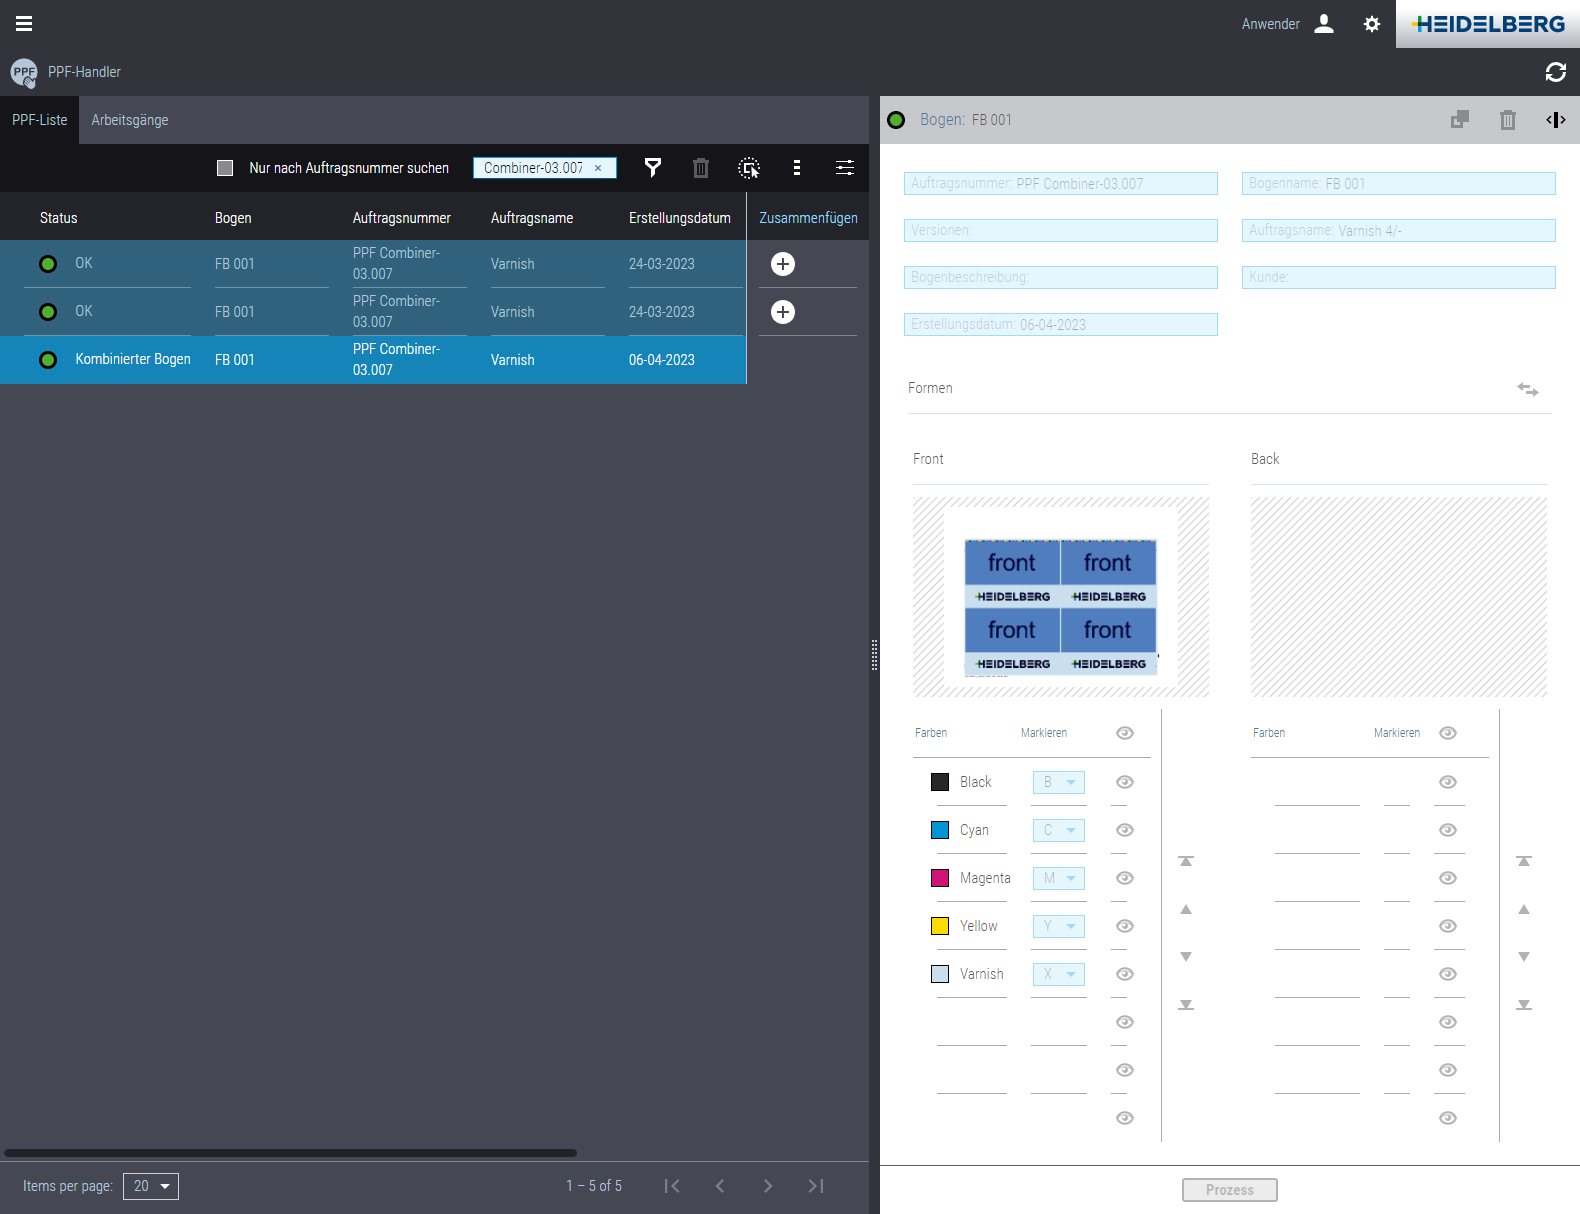
Task: Add first Varnish row to combine
Action: [x=783, y=264]
